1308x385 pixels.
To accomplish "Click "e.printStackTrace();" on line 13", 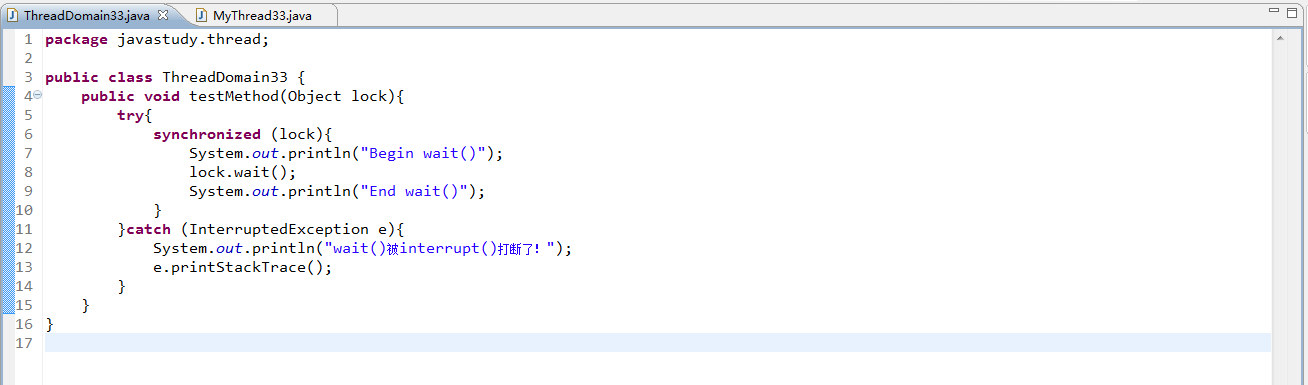I will [242, 267].
